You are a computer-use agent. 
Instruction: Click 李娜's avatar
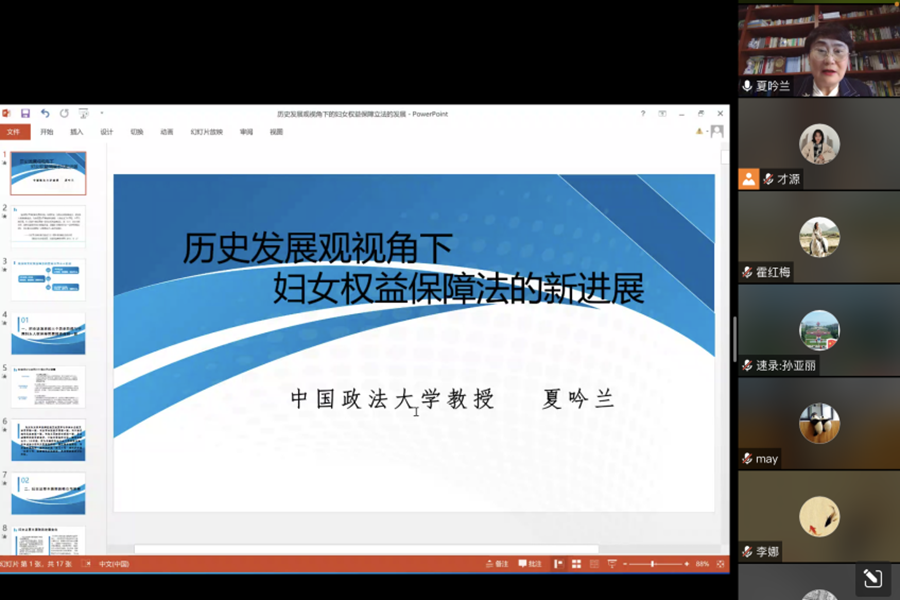819,517
